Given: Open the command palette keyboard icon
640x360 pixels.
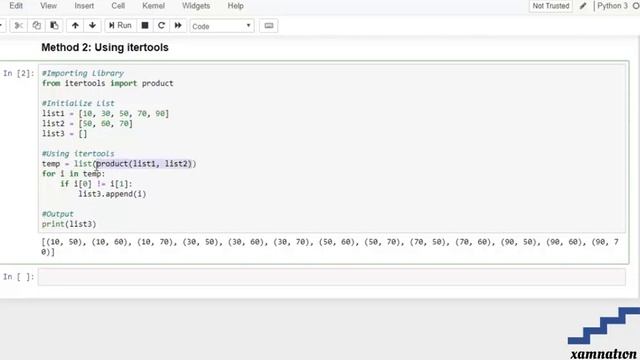Looking at the screenshot, I should point(269,26).
